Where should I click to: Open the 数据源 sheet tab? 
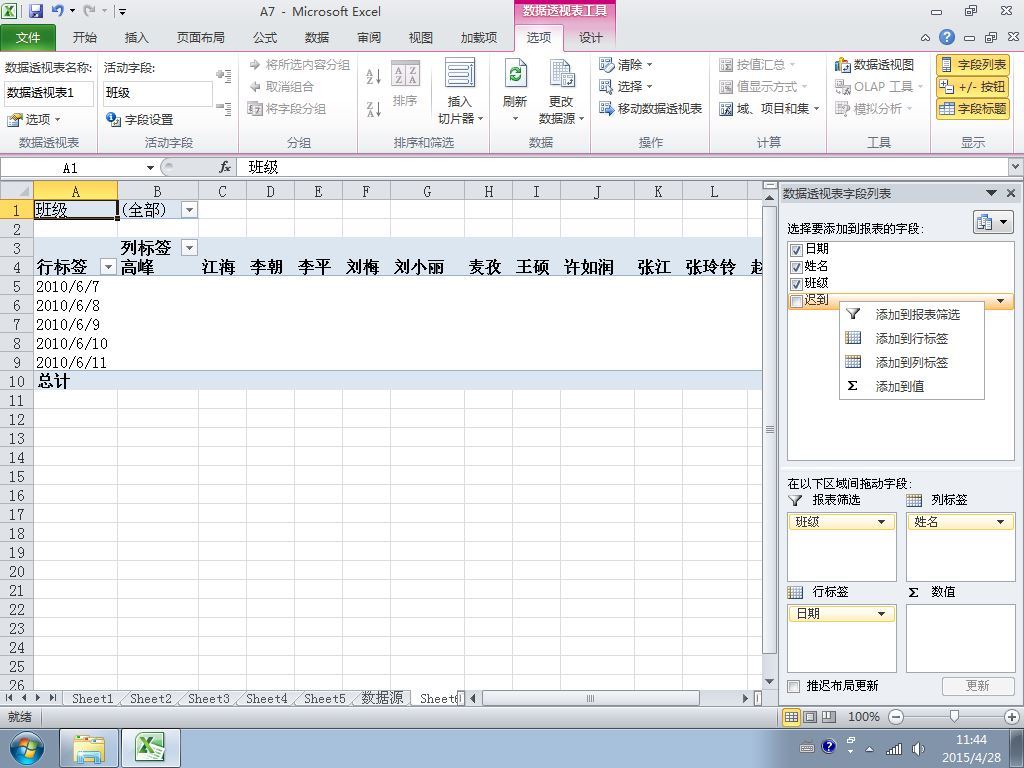tap(382, 698)
